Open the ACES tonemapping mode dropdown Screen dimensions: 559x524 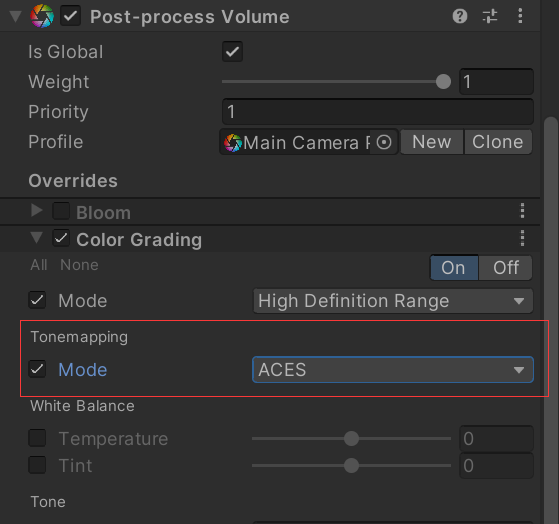(393, 370)
